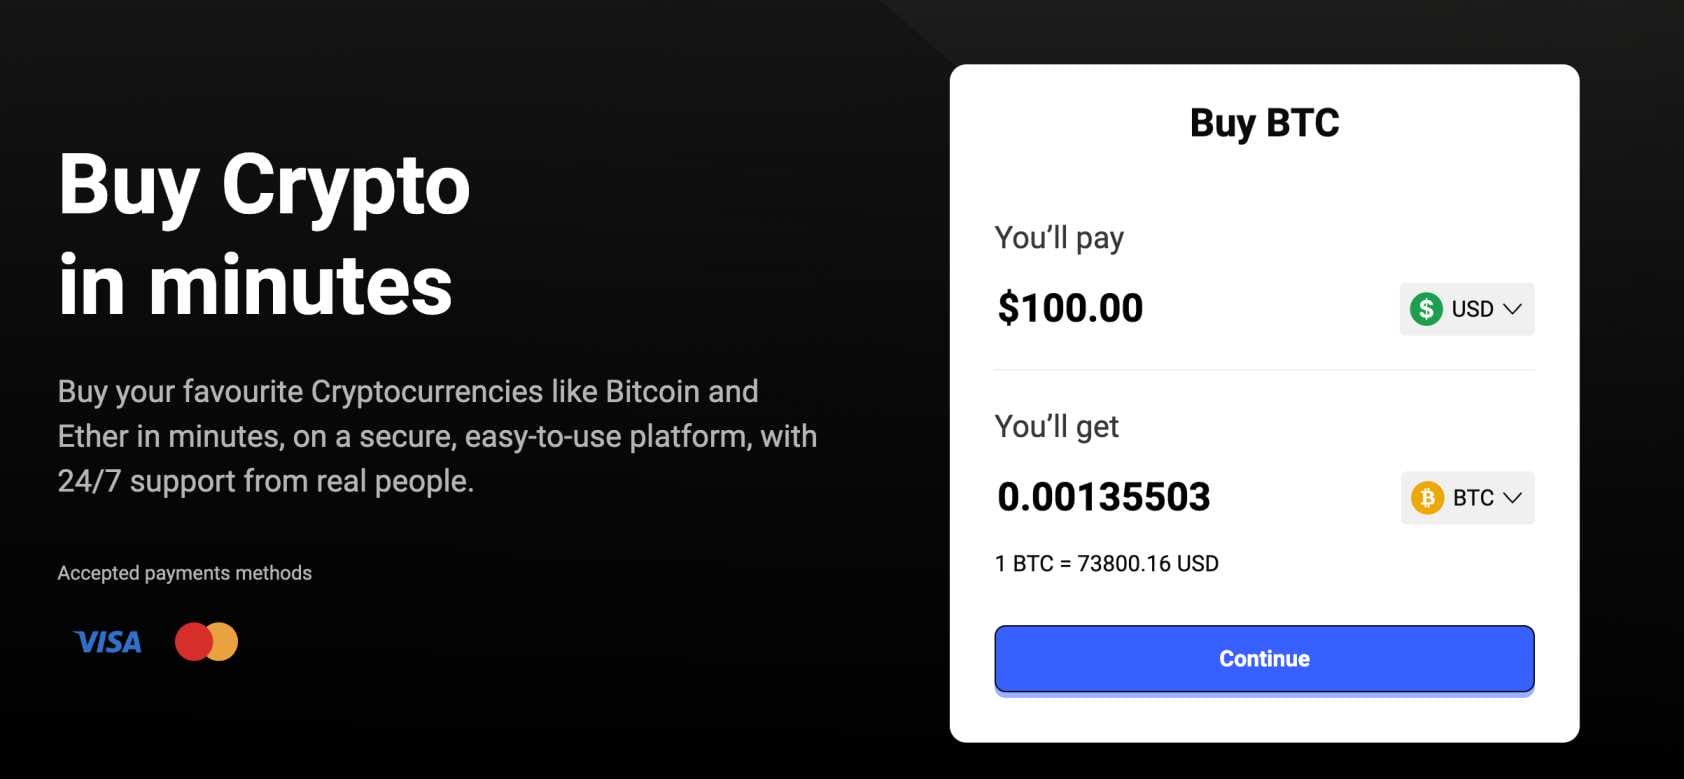This screenshot has width=1684, height=779.
Task: Click the chevron next to BTC
Action: click(1512, 497)
